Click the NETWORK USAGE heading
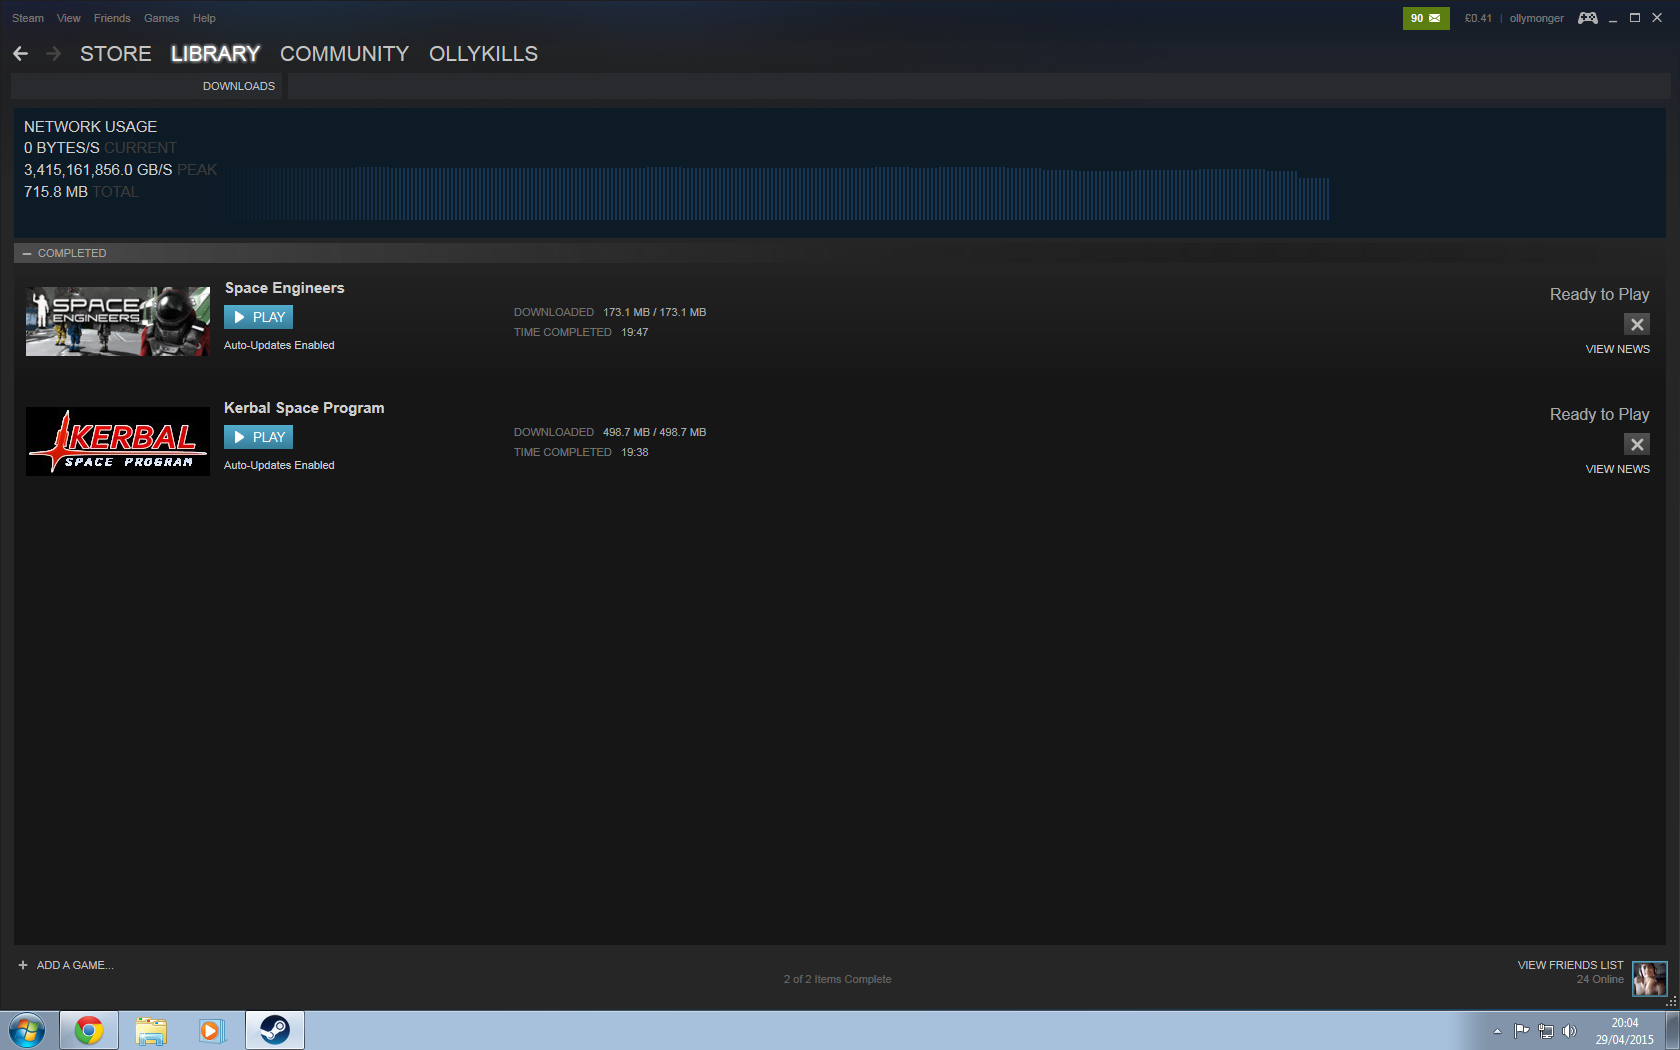The height and width of the screenshot is (1050, 1680). click(x=91, y=127)
